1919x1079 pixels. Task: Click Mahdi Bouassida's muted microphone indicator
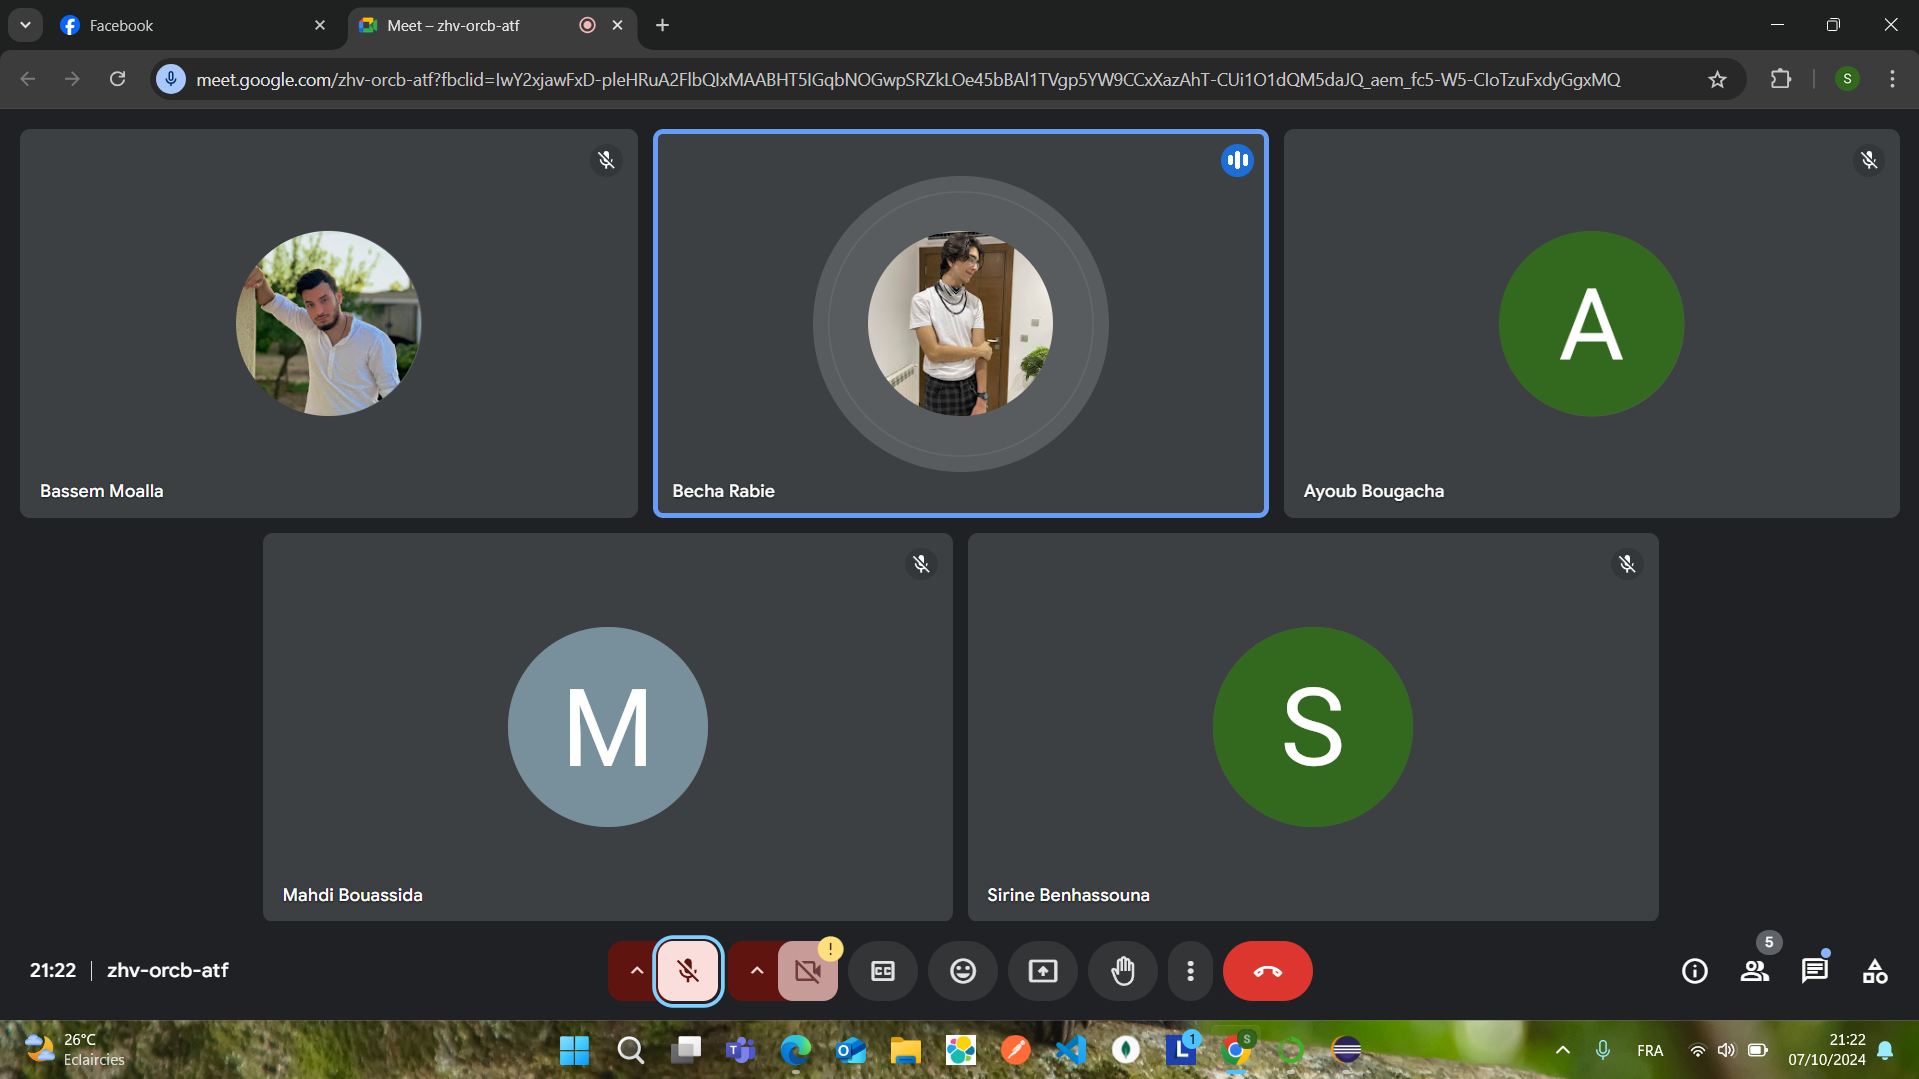pos(921,564)
